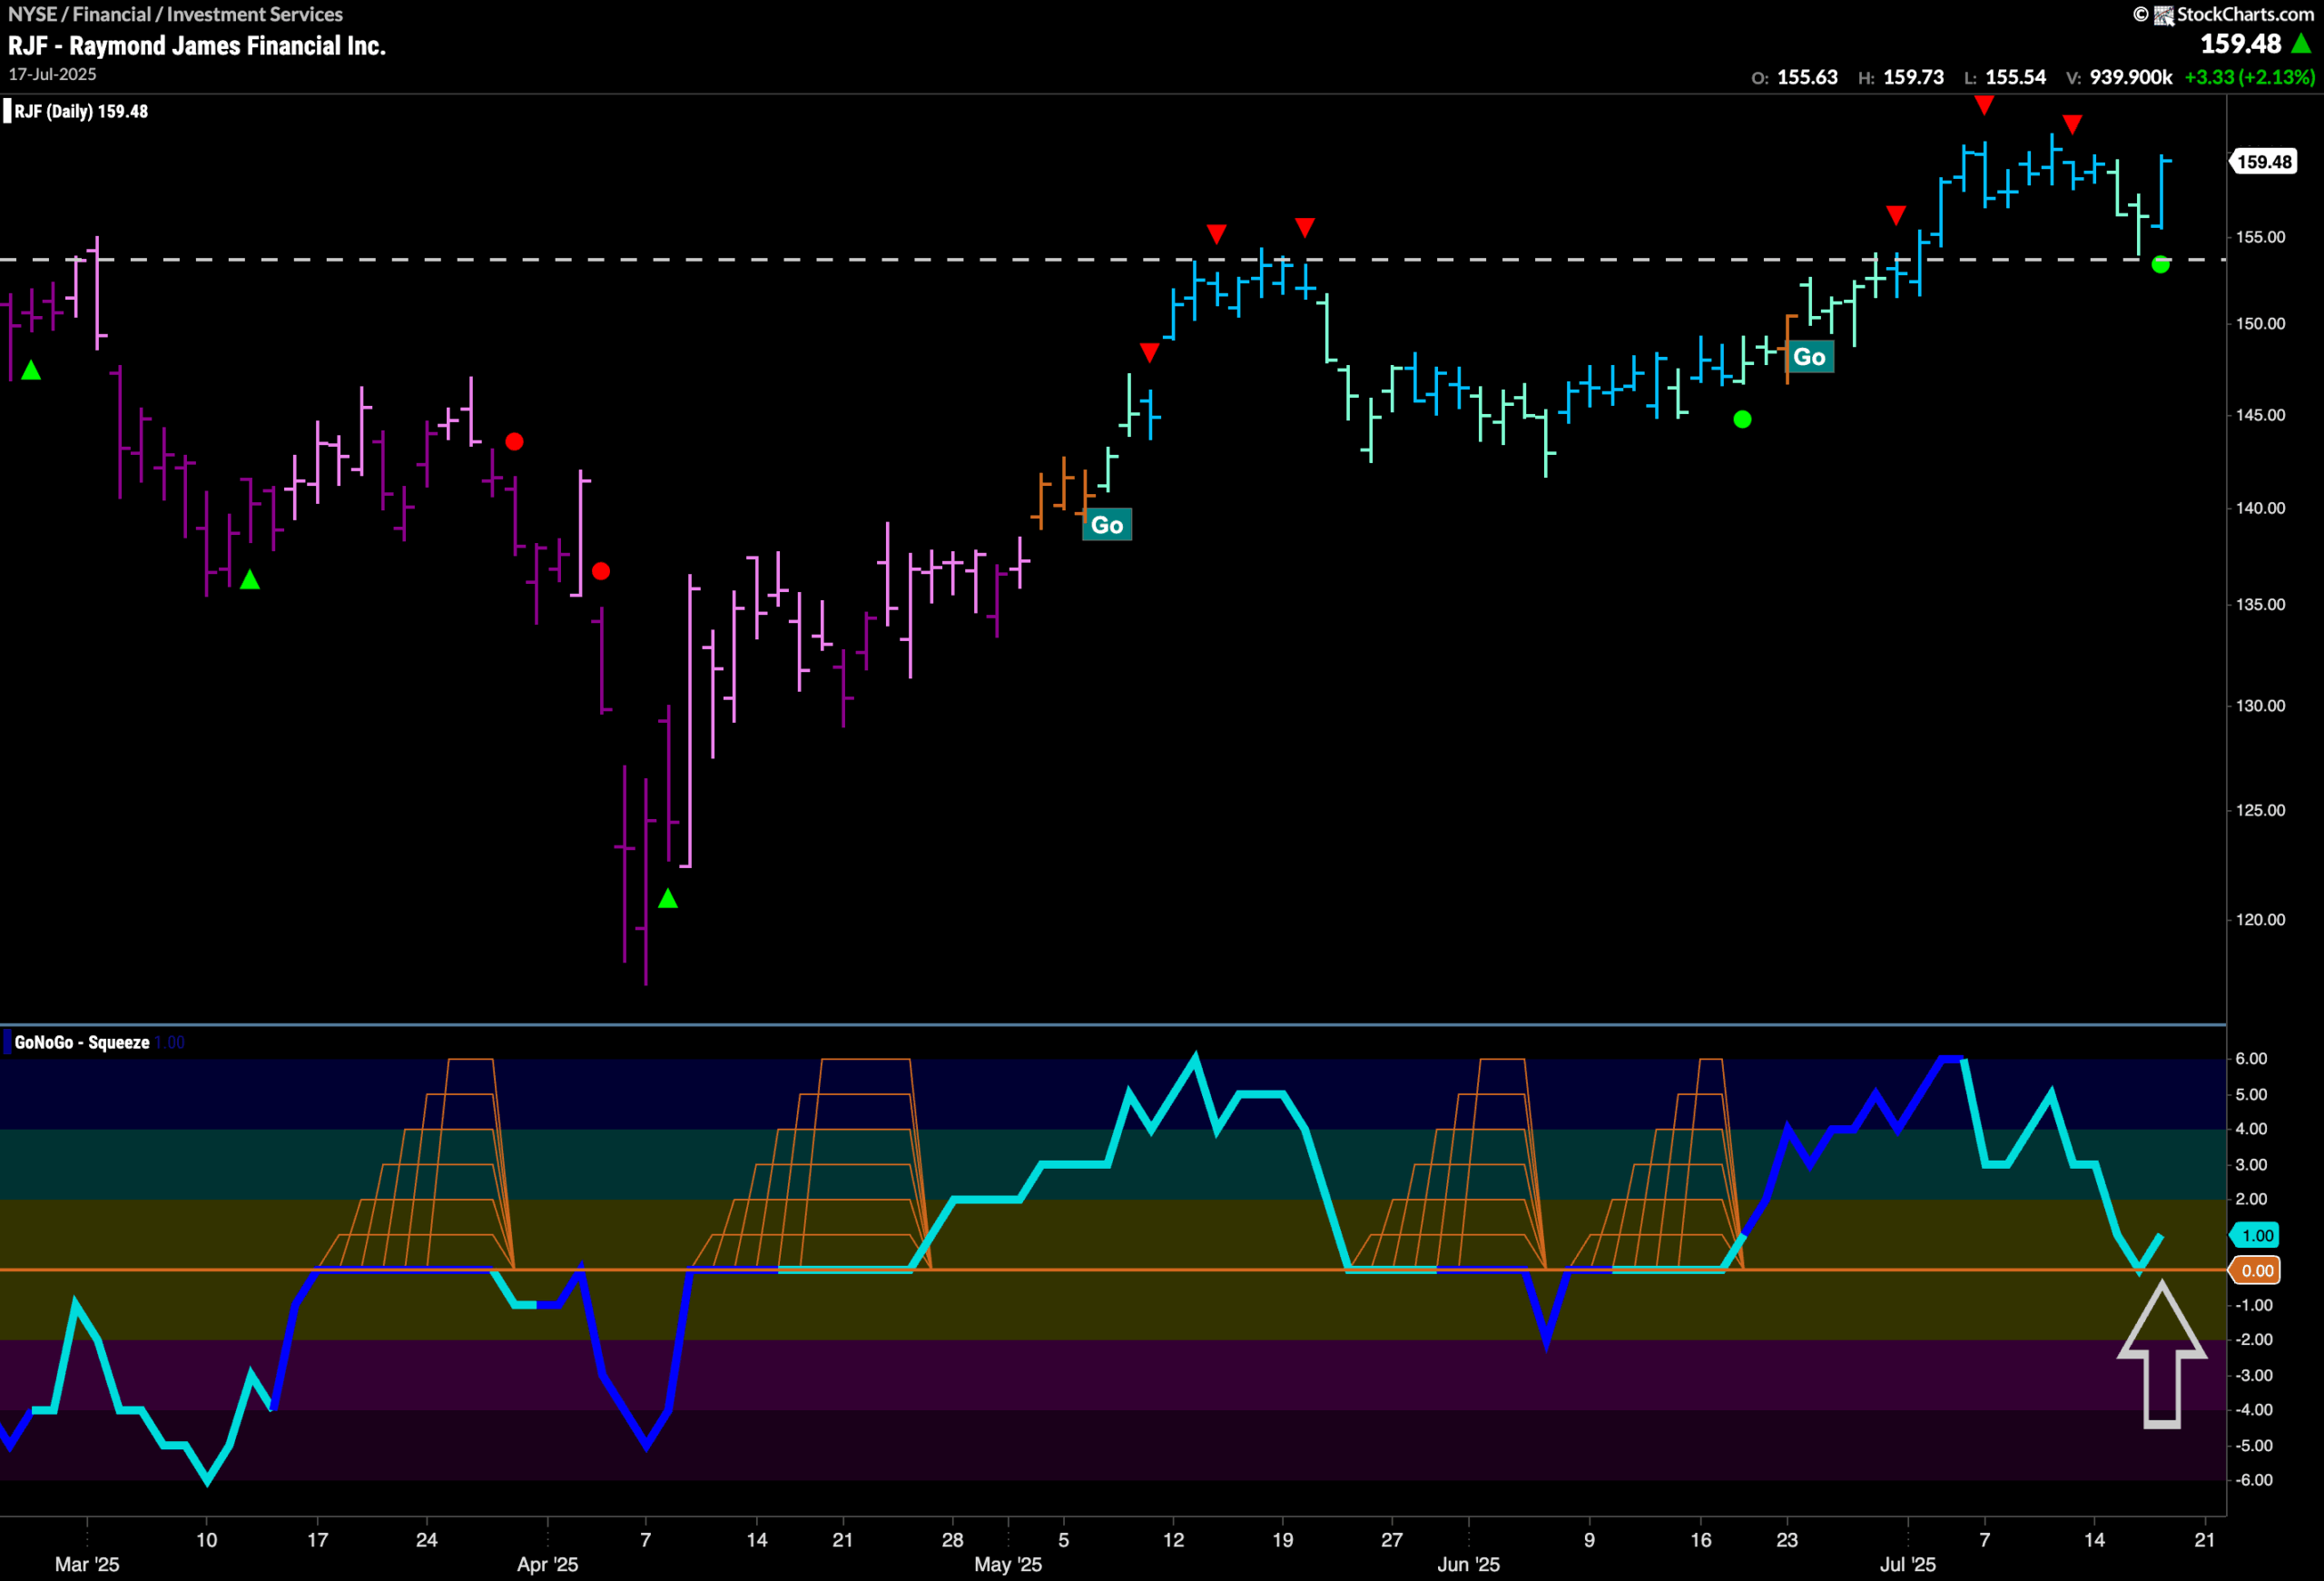Click the May '25 date axis label
Image resolution: width=2324 pixels, height=1581 pixels.
[1008, 1564]
